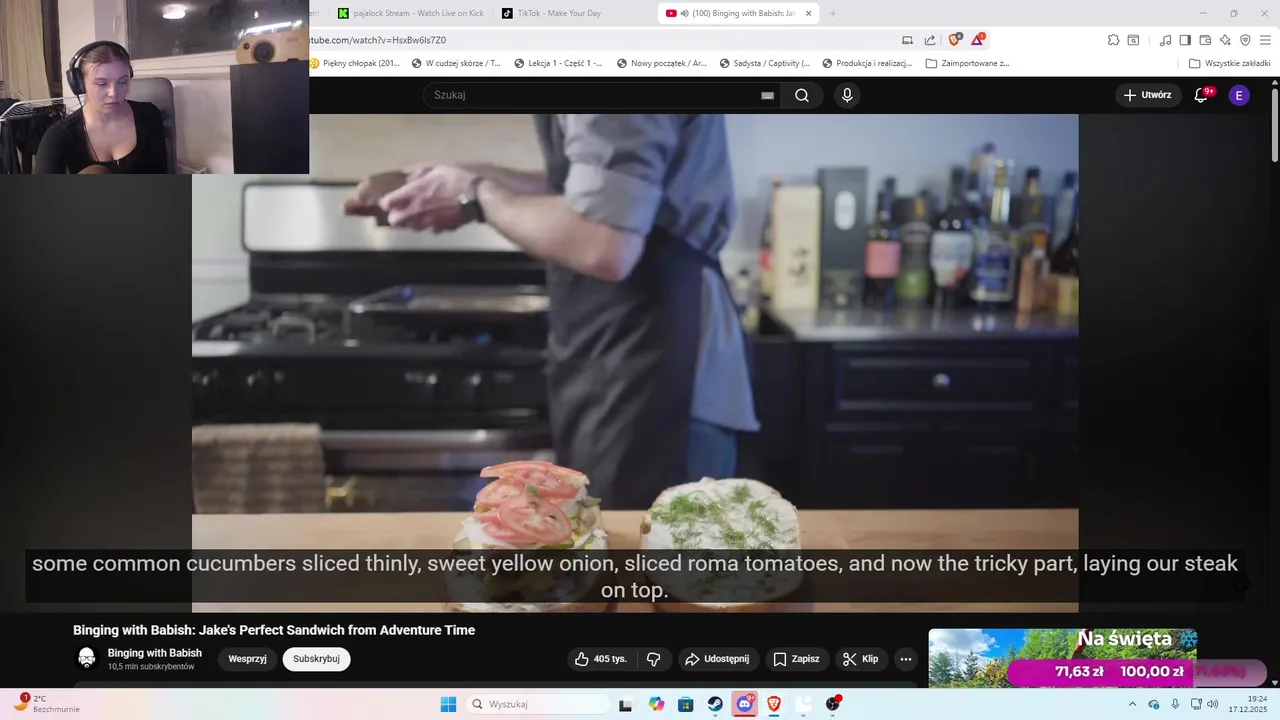Toggle the browser sidebar panel icon
Screen dimensions: 1280x720
pos(1185,40)
